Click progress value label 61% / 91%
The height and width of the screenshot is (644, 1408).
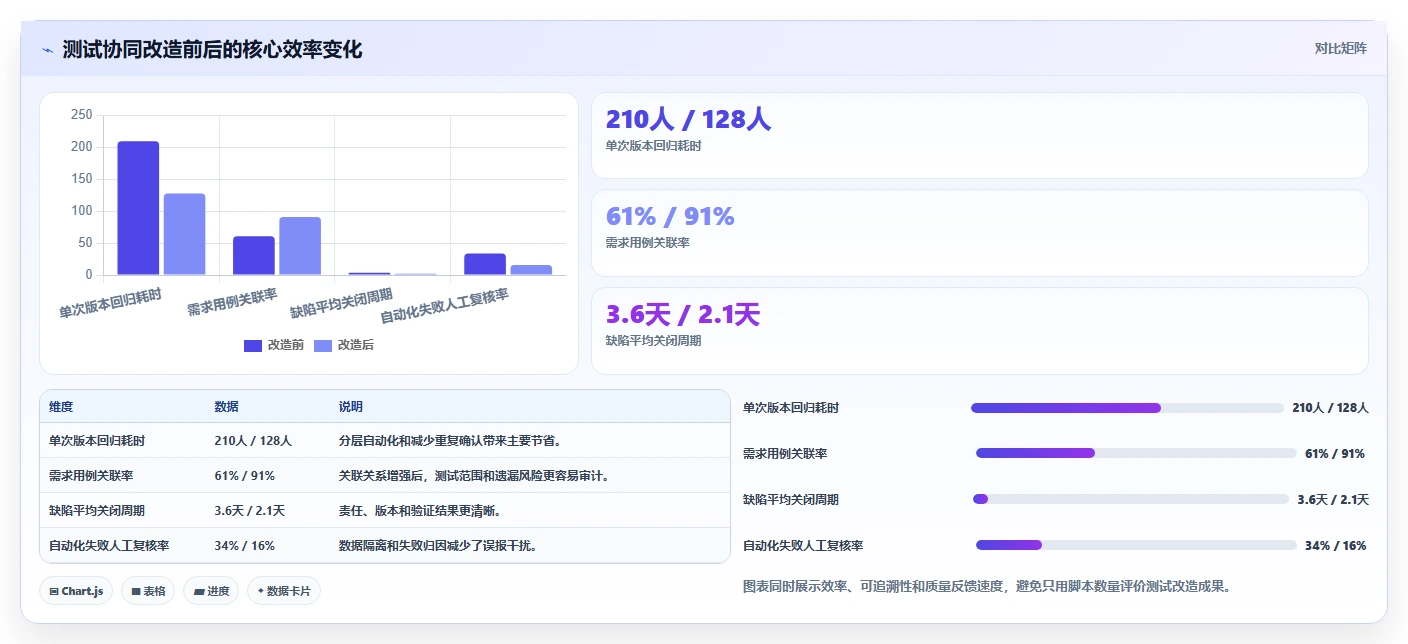[1335, 453]
